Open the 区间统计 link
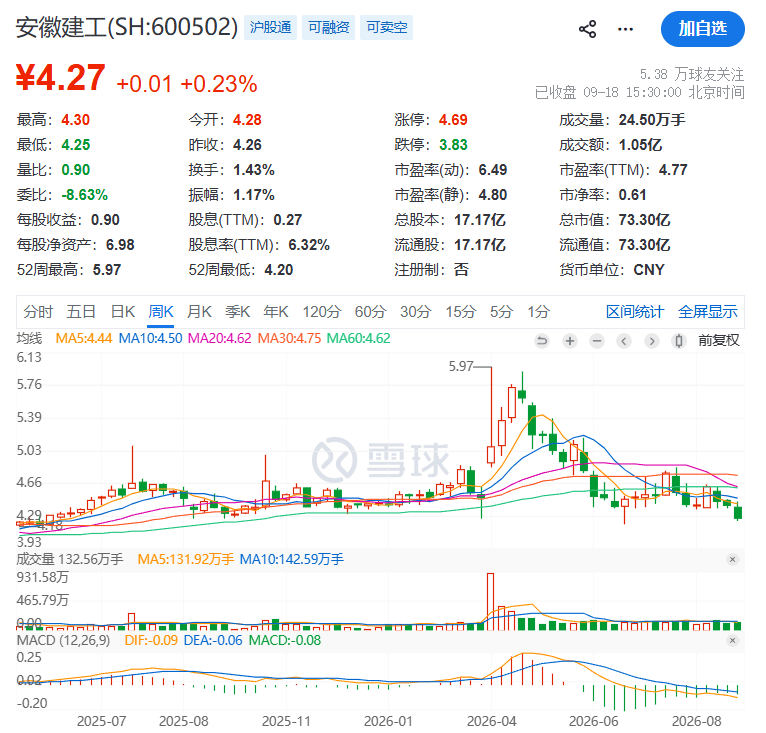Image resolution: width=766 pixels, height=733 pixels. (635, 312)
